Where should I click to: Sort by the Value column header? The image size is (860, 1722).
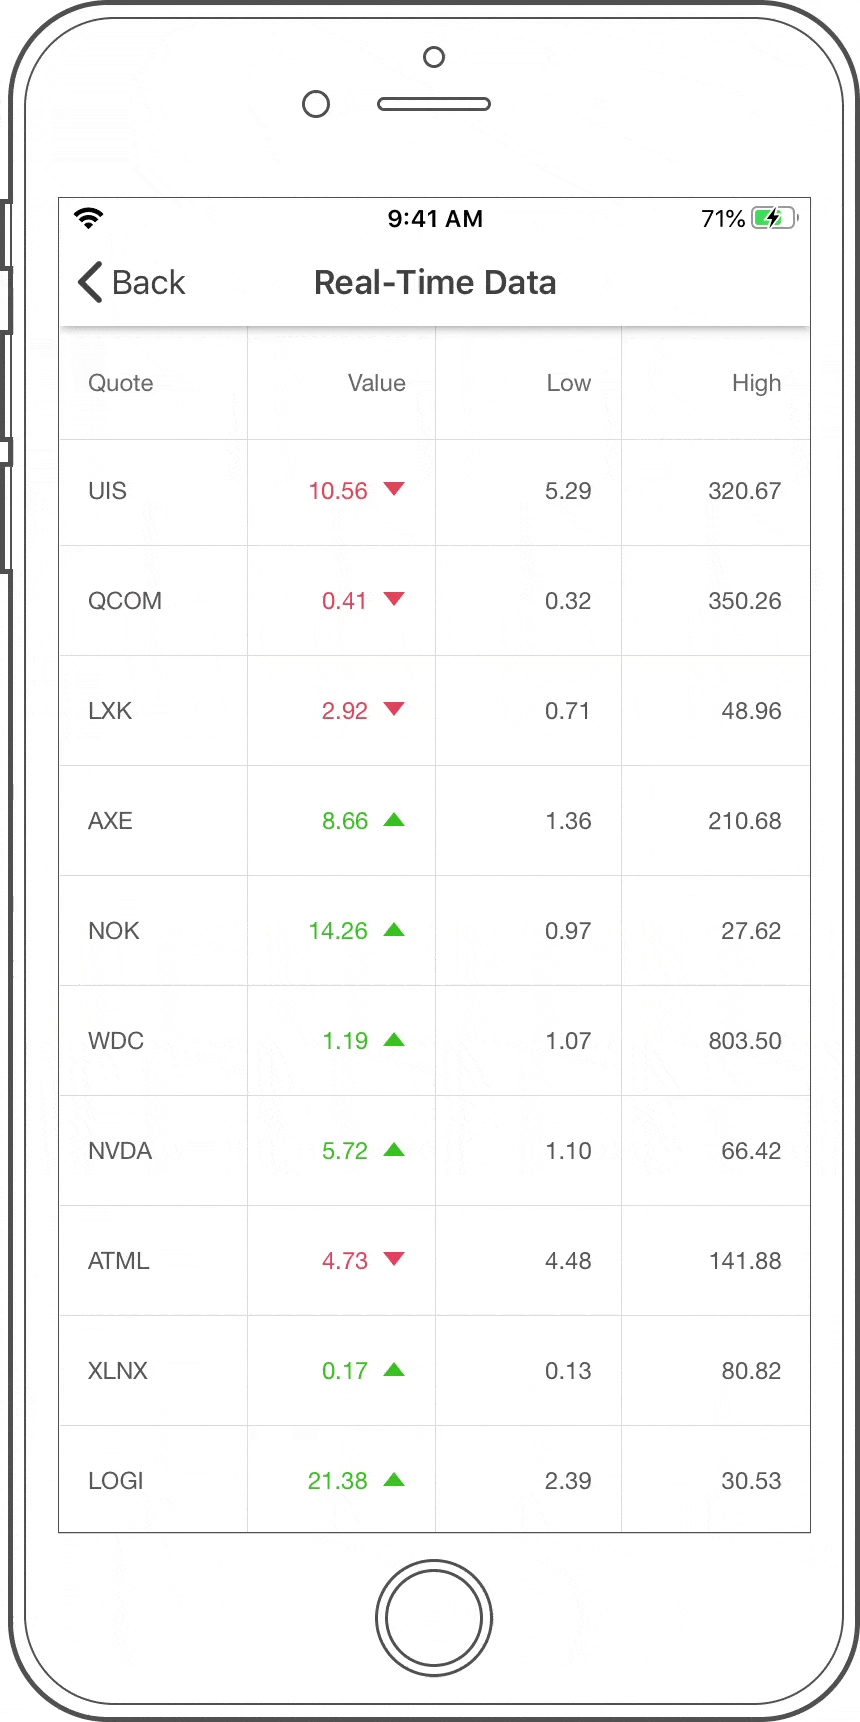[376, 383]
